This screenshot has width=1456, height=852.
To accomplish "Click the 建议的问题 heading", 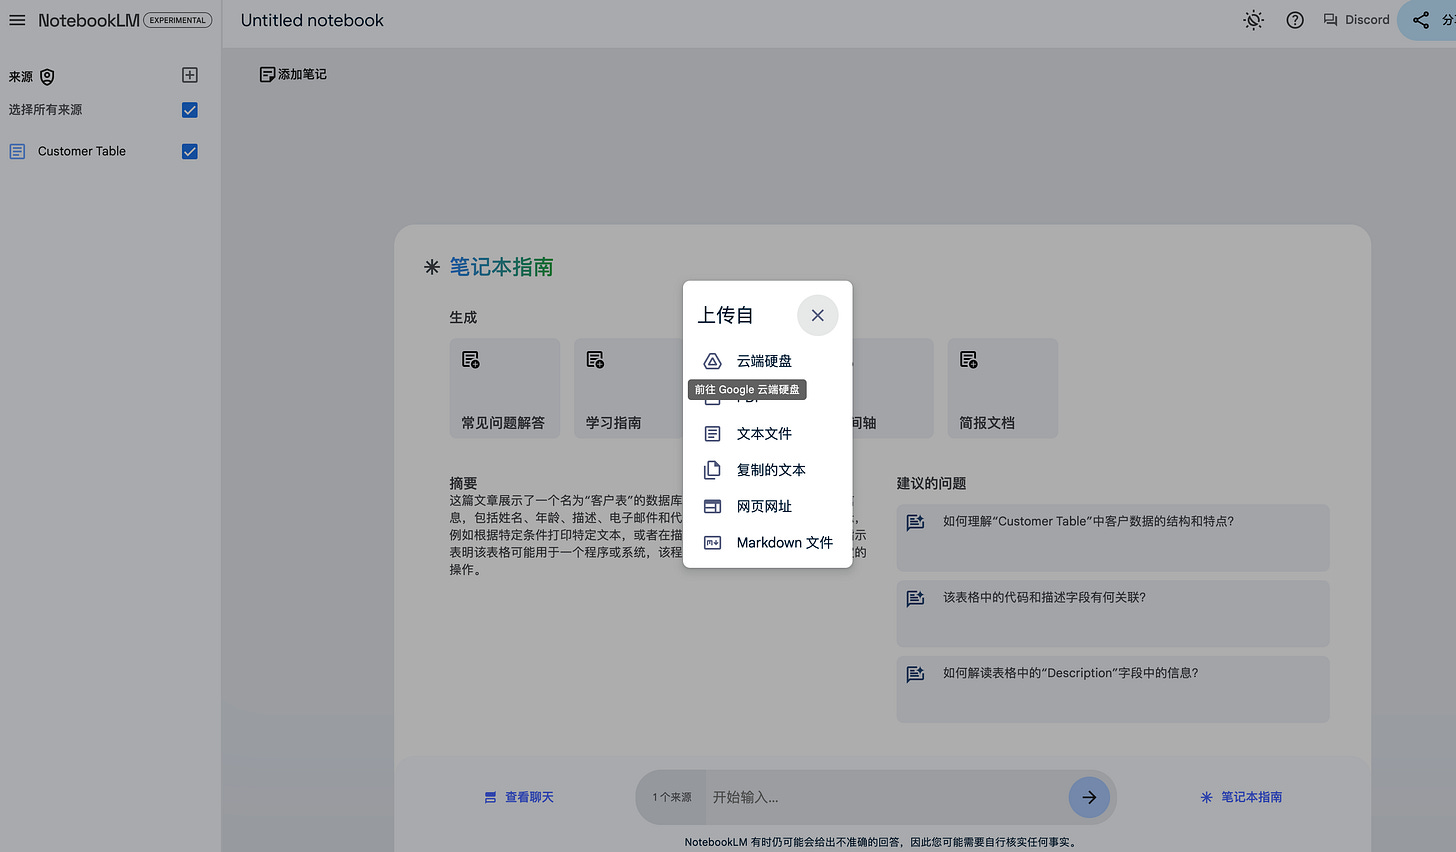I will 931,483.
